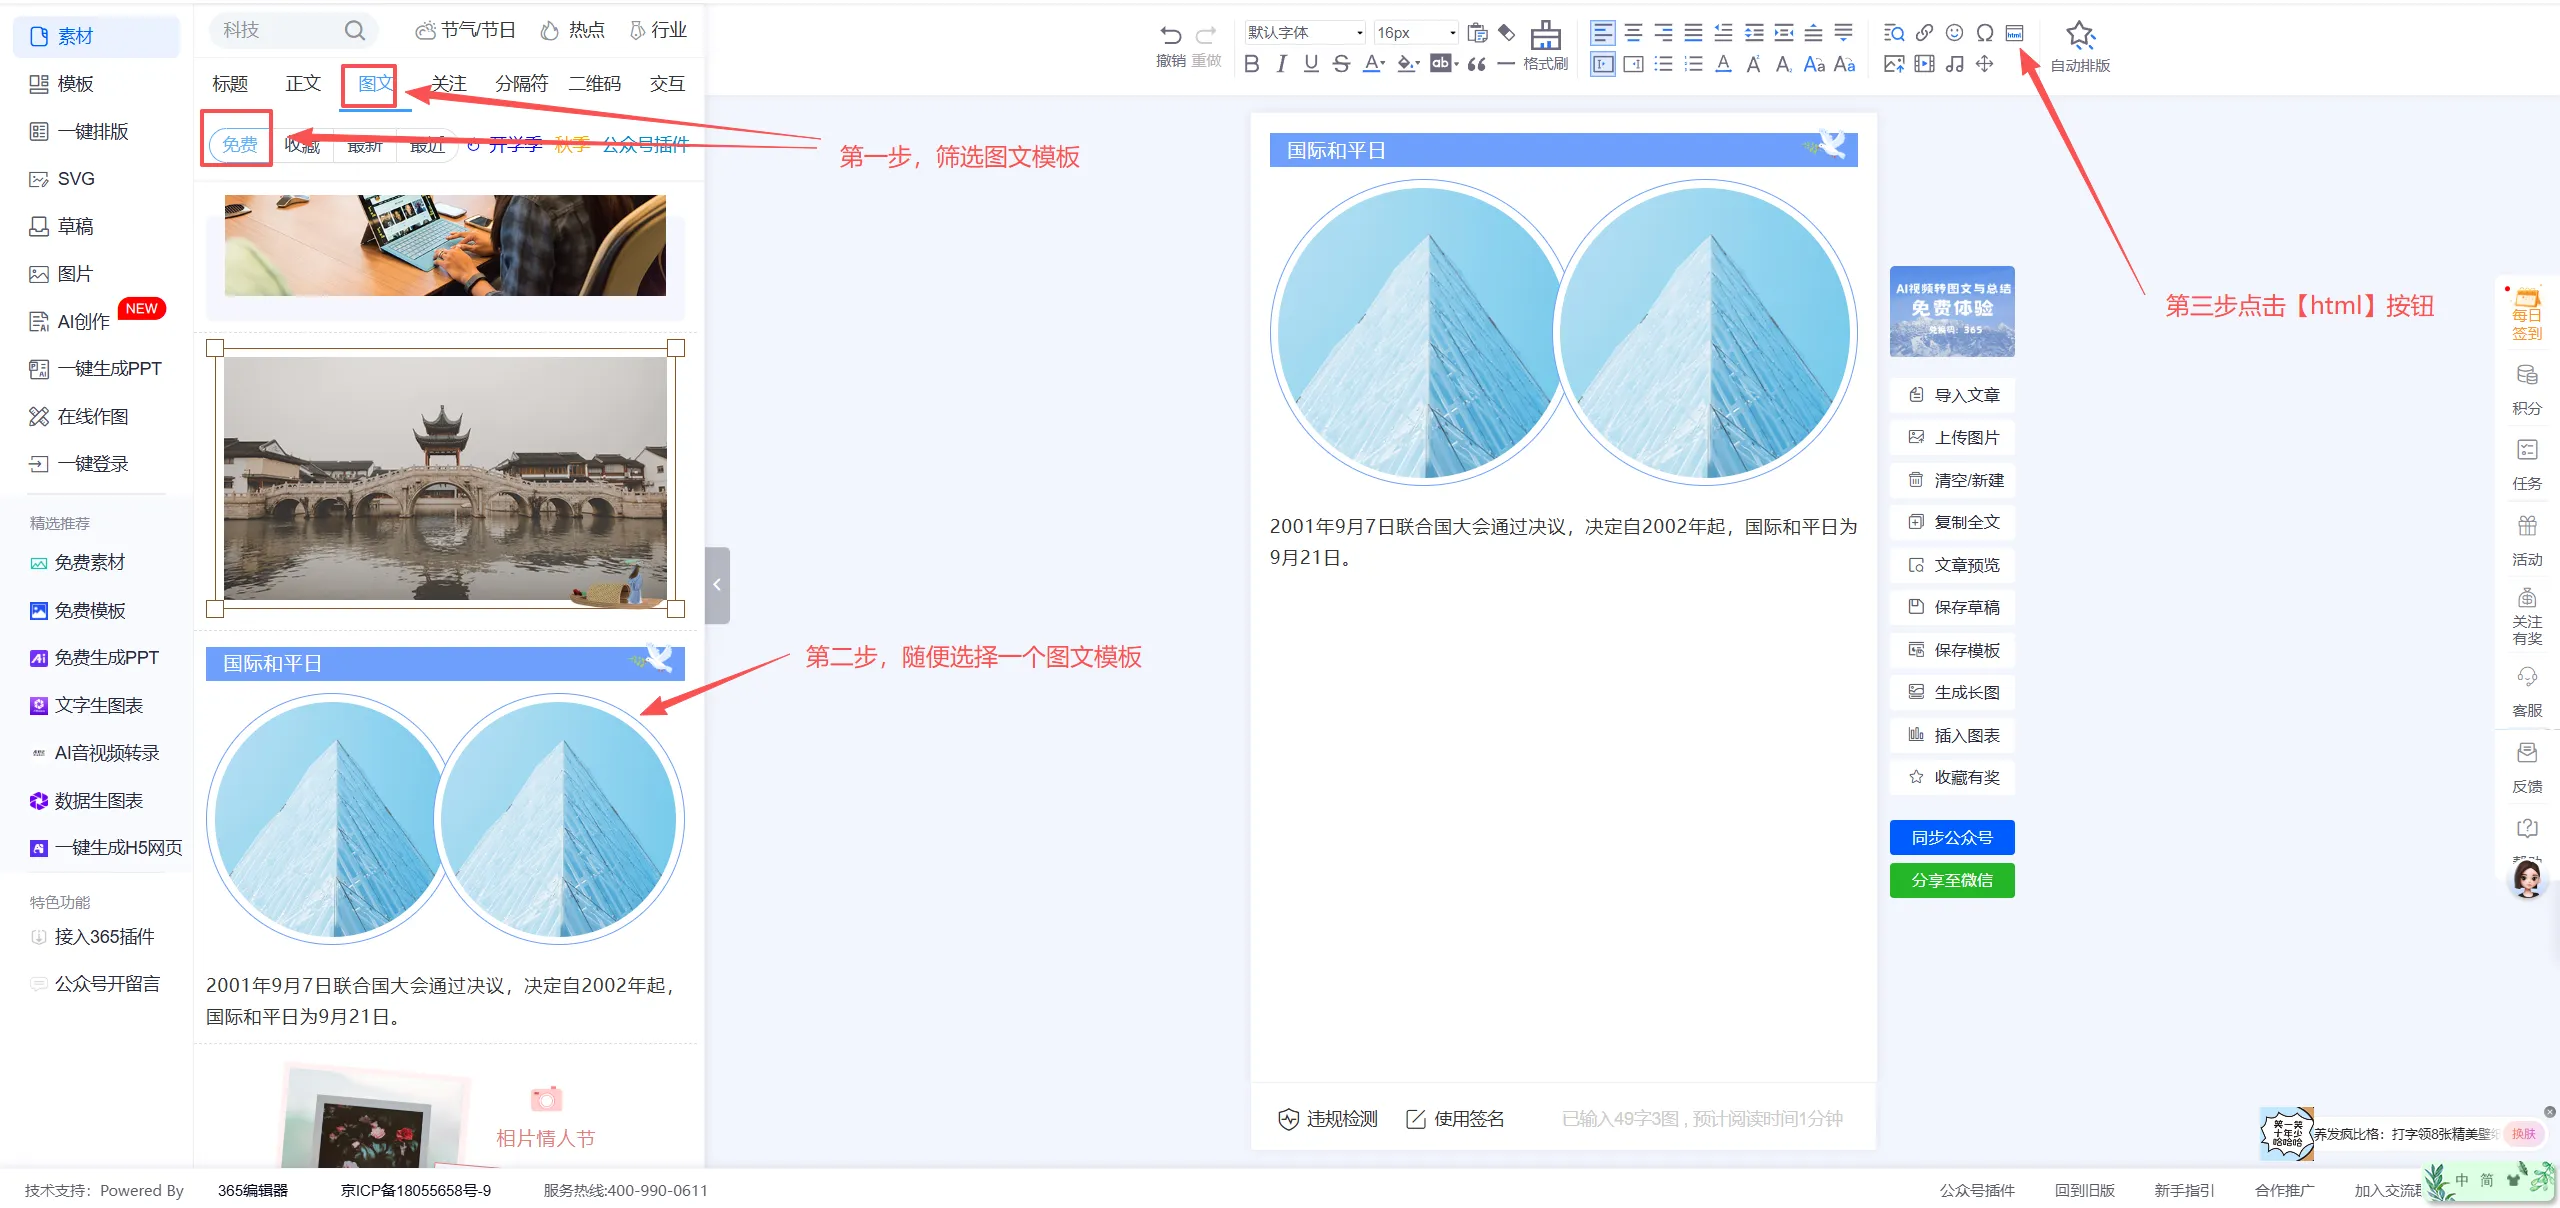Open the font color A dropdown swatch

(1375, 64)
